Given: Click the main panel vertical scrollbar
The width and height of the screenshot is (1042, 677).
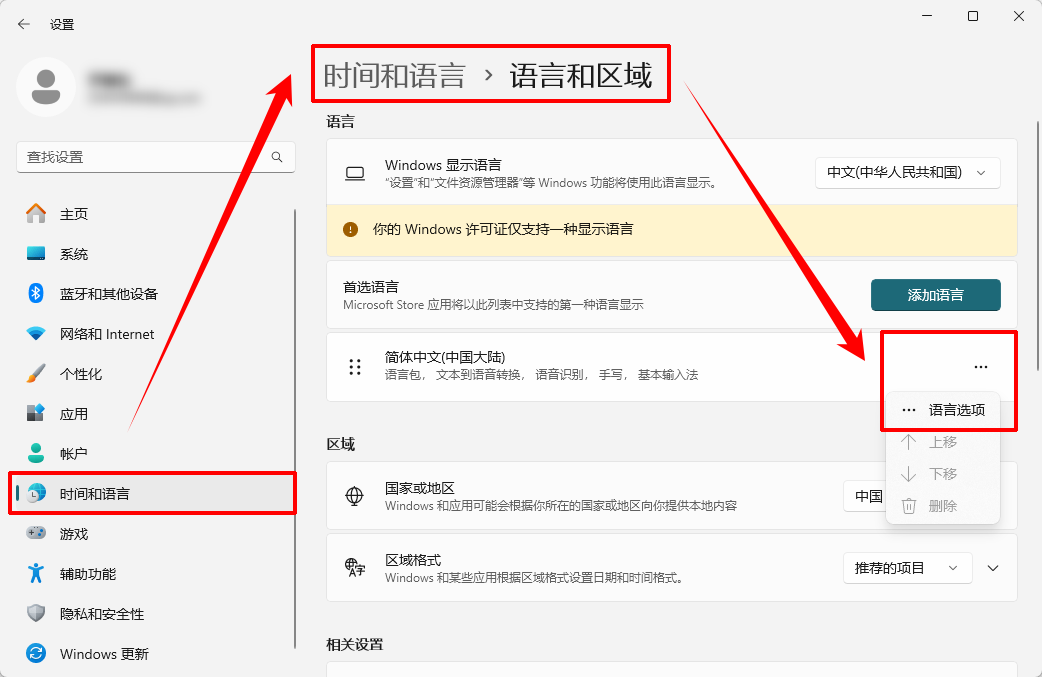Looking at the screenshot, I should [1038, 246].
